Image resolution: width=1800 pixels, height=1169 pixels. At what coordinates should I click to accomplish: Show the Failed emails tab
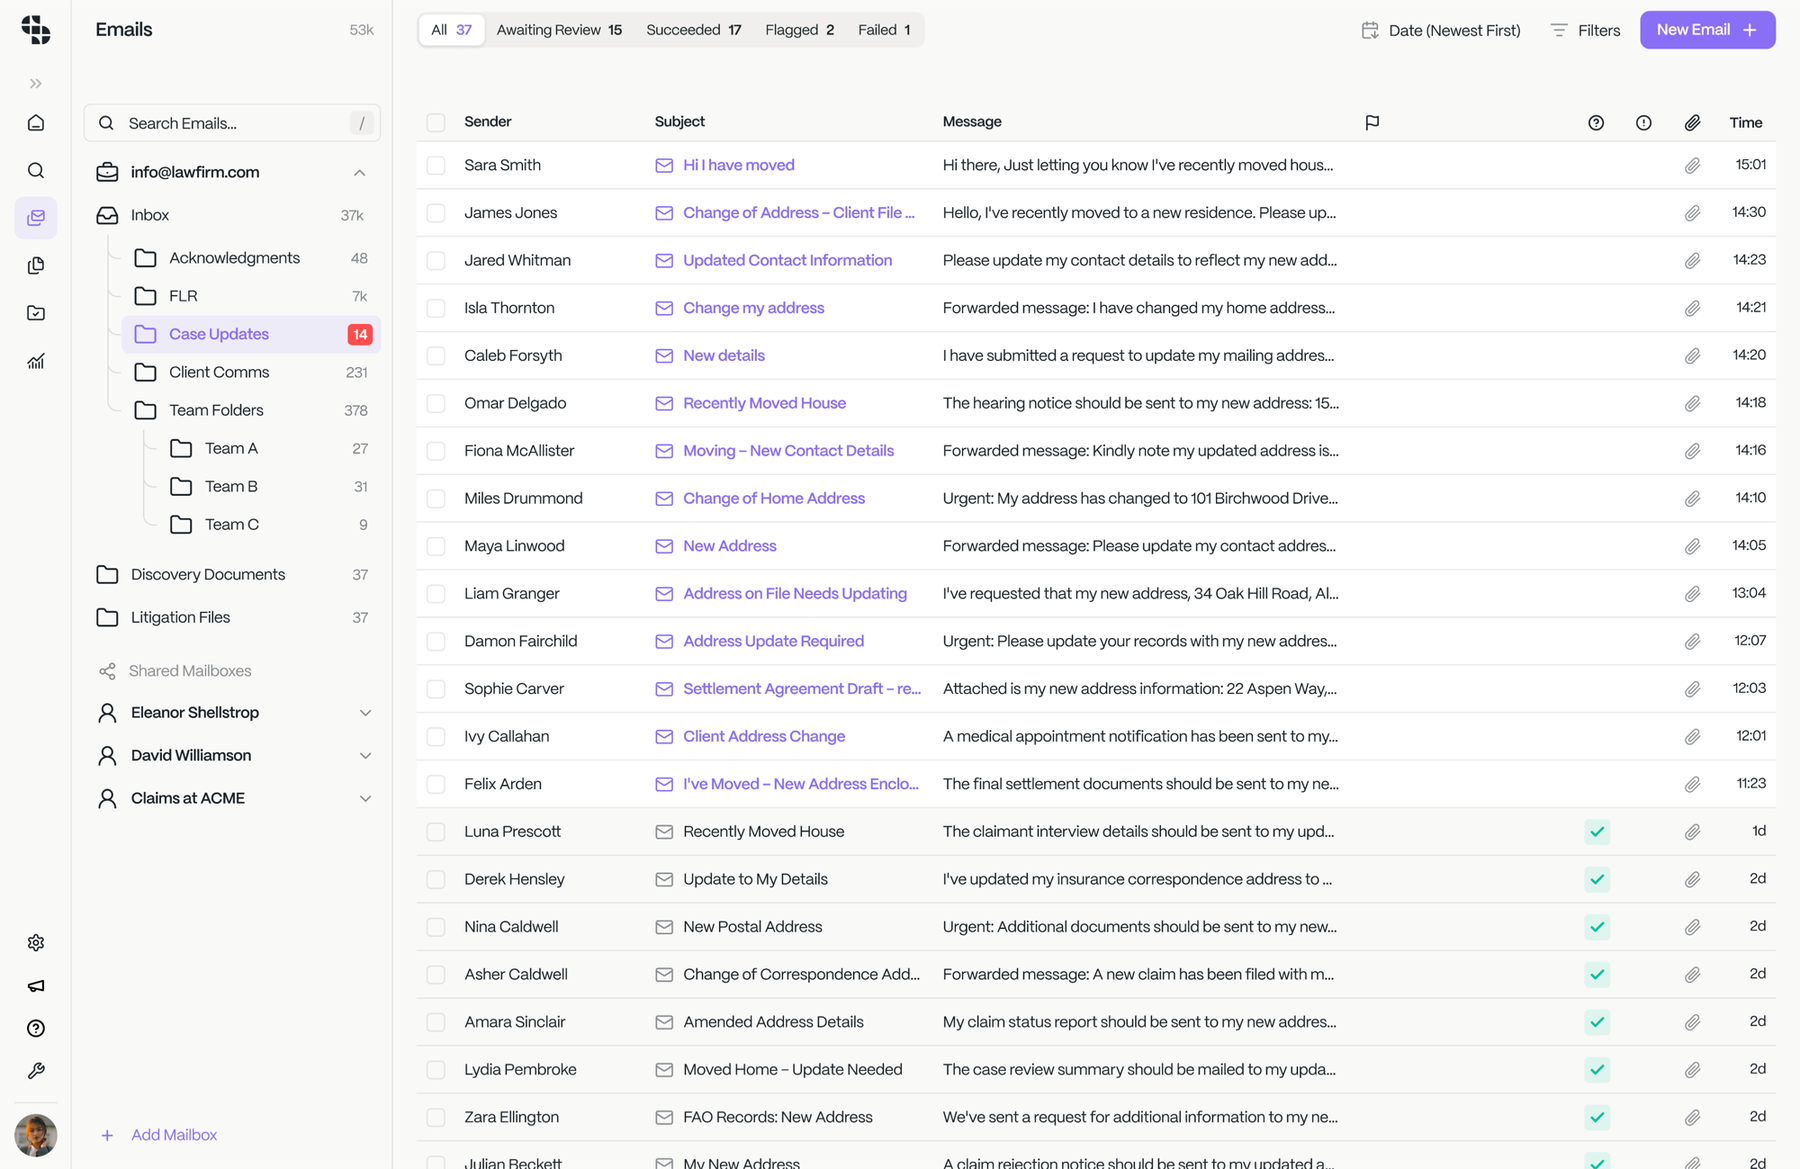click(884, 30)
